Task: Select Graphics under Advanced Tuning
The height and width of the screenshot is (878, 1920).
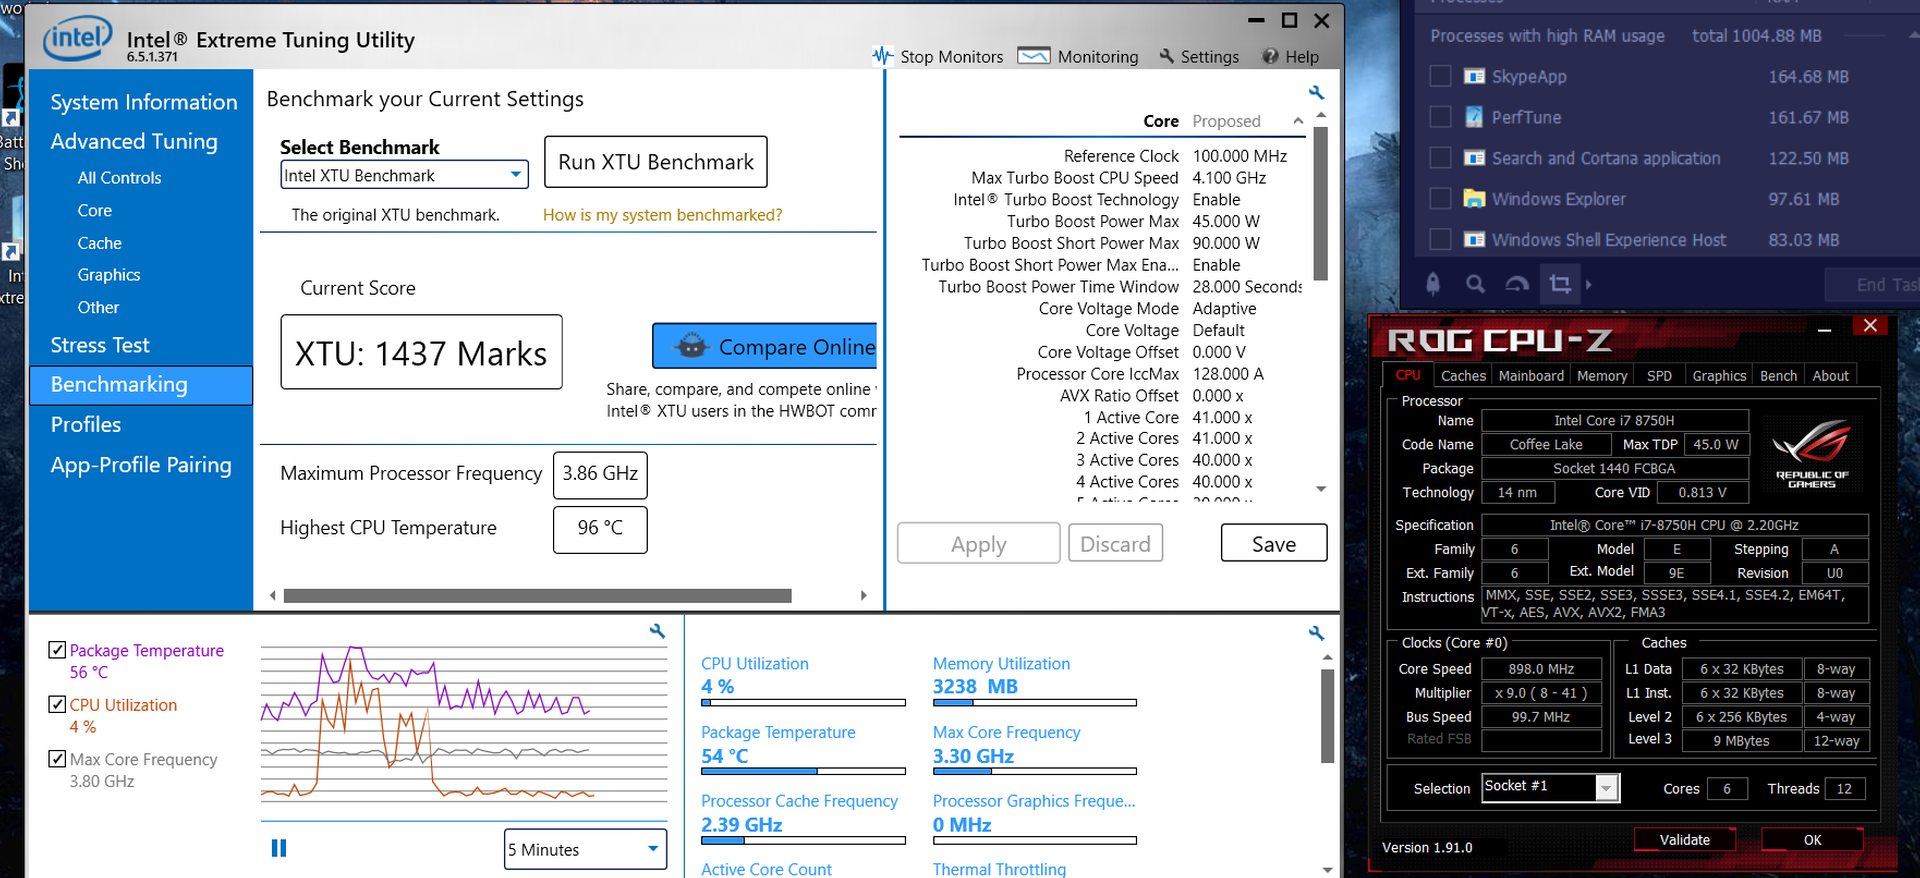Action: tap(109, 275)
